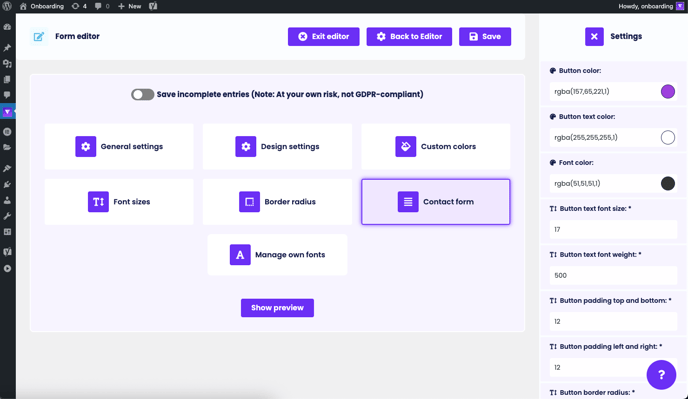Open Appearance via the paintbrush sidebar icon
This screenshot has height=399, width=688.
pos(7,169)
